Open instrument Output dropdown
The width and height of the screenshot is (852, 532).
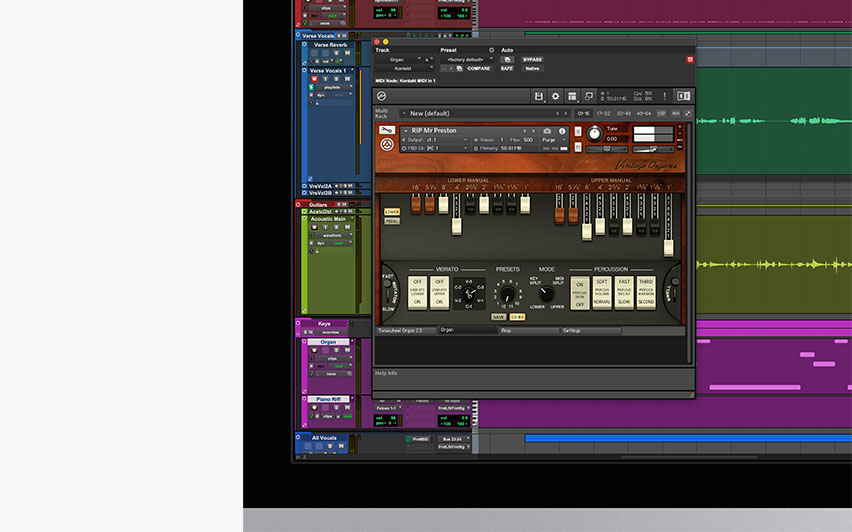pyautogui.click(x=435, y=140)
